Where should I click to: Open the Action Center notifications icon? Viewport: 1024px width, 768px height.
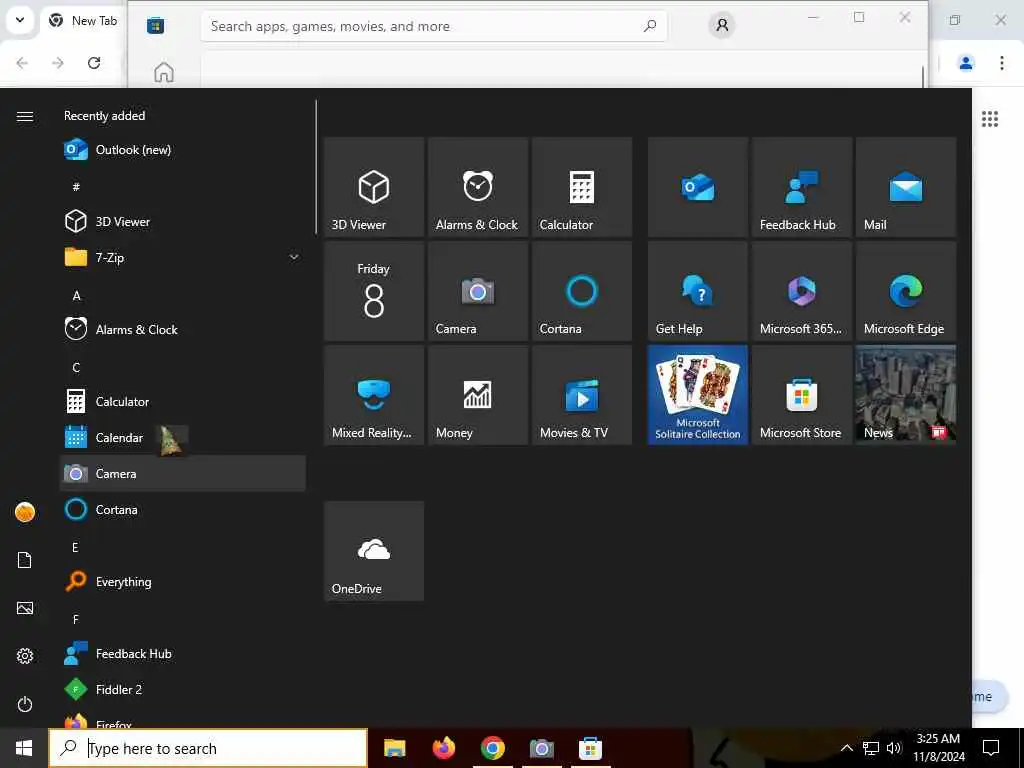[x=991, y=748]
